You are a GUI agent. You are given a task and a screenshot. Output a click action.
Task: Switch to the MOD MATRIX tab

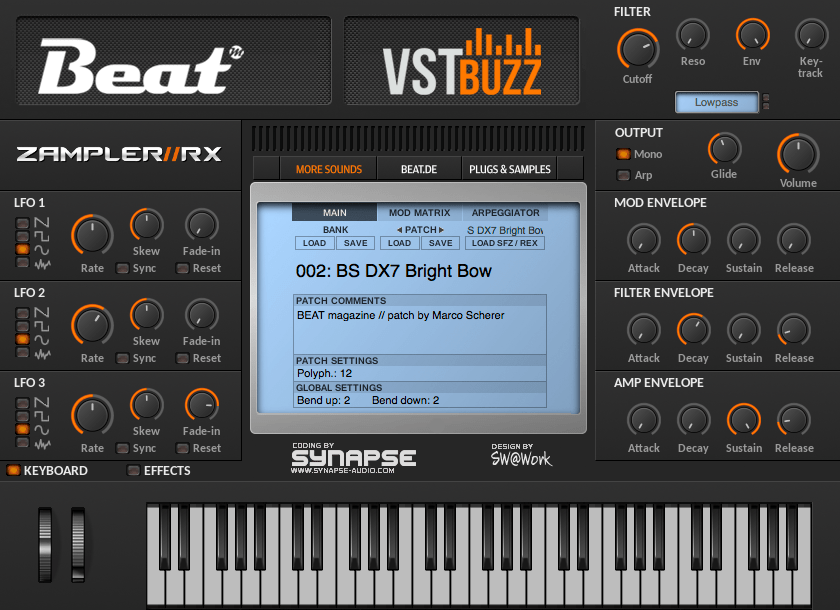tap(419, 213)
